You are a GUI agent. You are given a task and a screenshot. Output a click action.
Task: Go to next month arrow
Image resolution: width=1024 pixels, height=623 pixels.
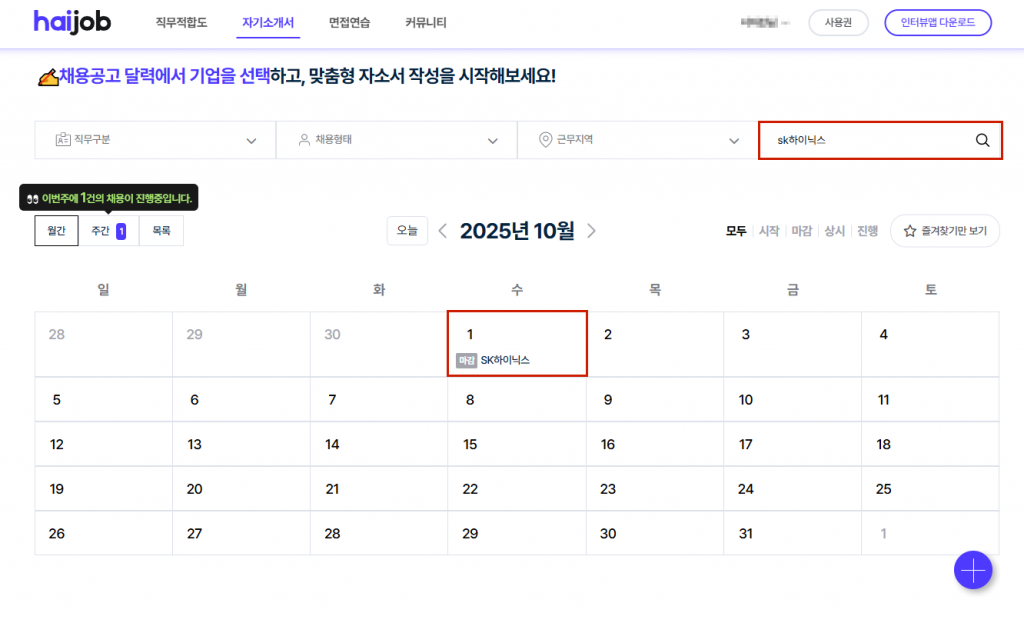pyautogui.click(x=591, y=231)
